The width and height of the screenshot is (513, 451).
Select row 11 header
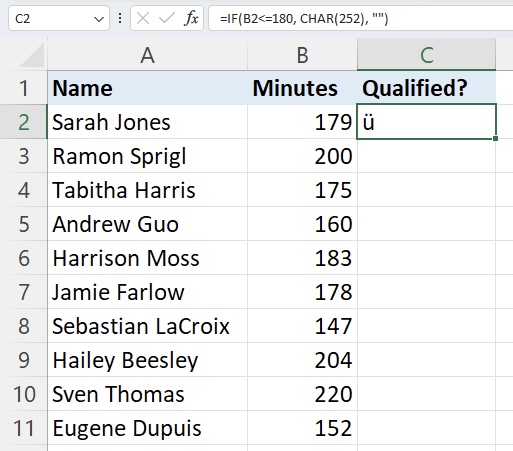click(x=24, y=428)
